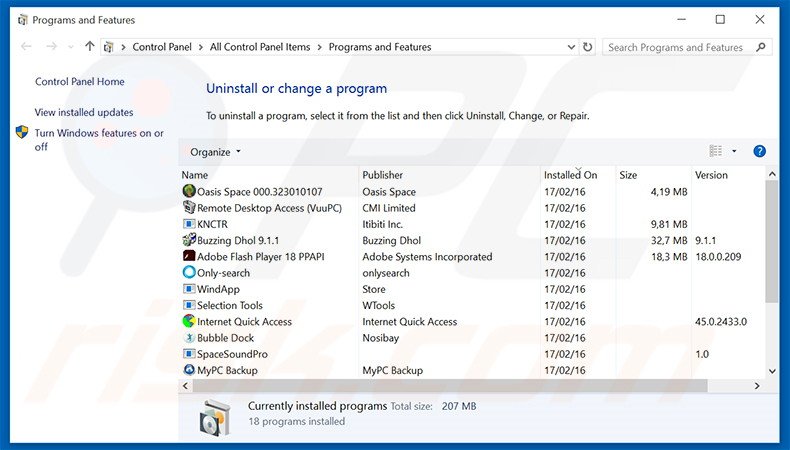Image resolution: width=790 pixels, height=450 pixels.
Task: Expand chevron after All Control Panel Items
Action: [319, 47]
